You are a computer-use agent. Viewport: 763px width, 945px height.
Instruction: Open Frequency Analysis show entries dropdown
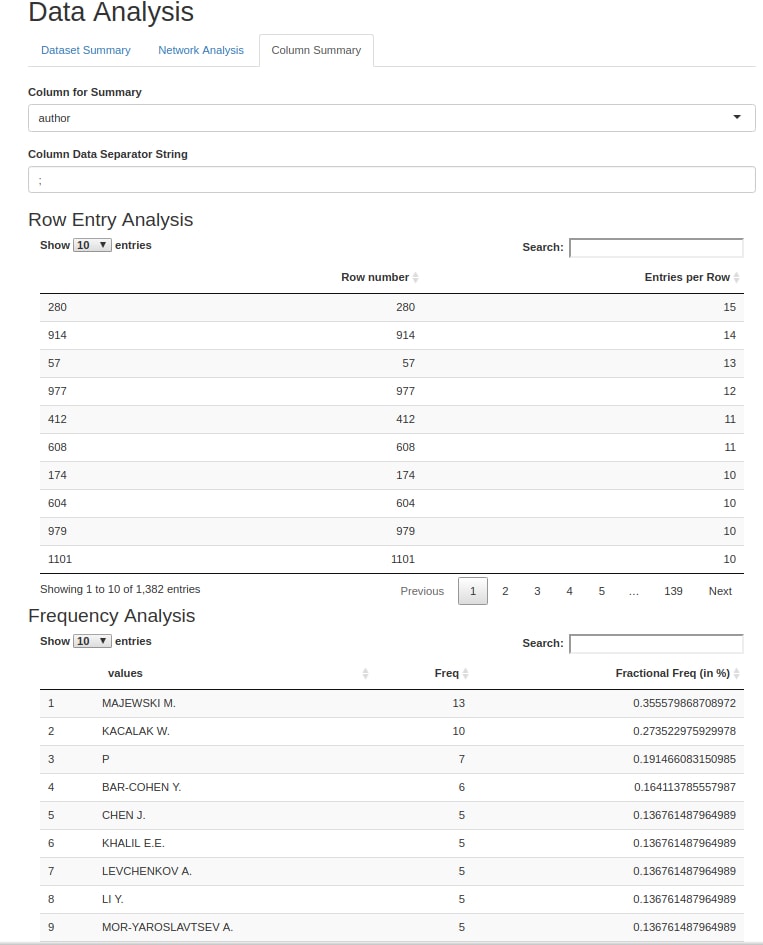point(92,641)
